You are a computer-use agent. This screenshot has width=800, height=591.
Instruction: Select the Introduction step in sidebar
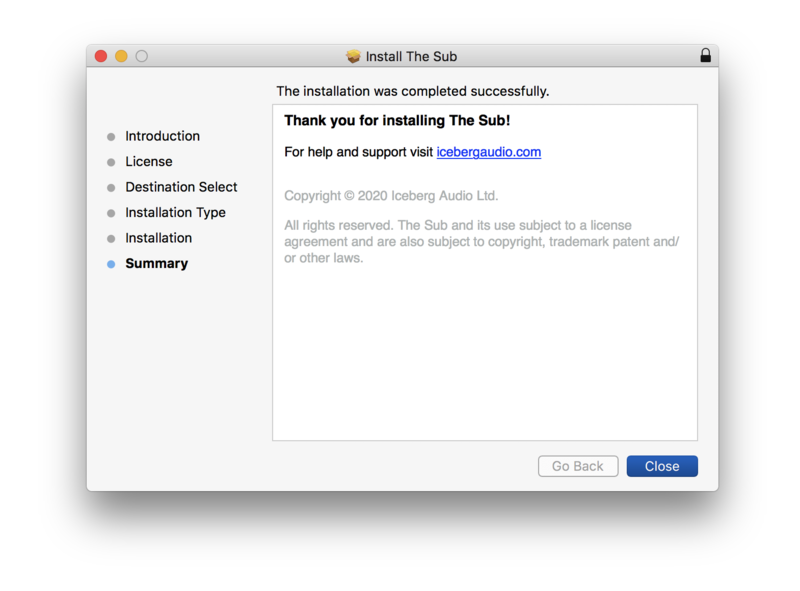[162, 136]
